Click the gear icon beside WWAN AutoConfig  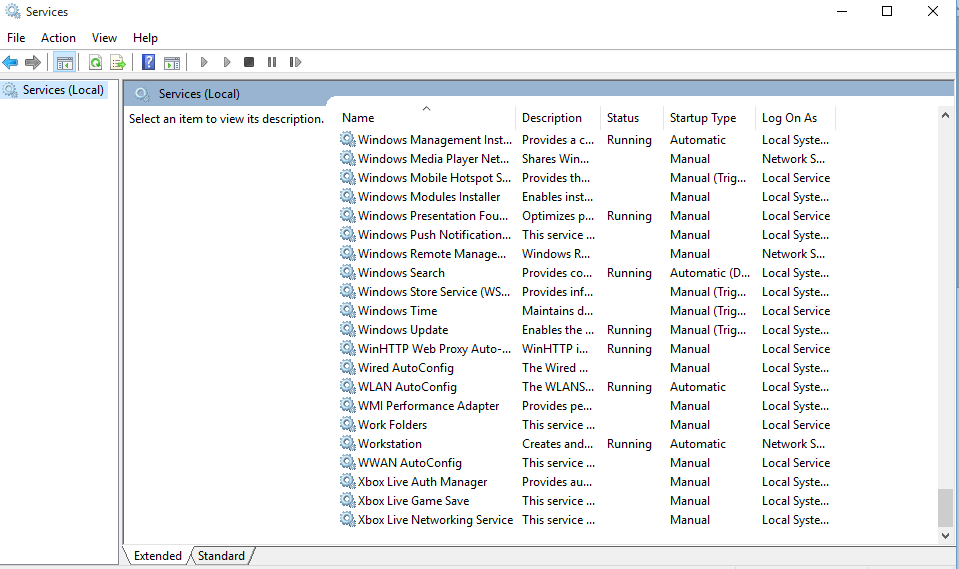348,462
